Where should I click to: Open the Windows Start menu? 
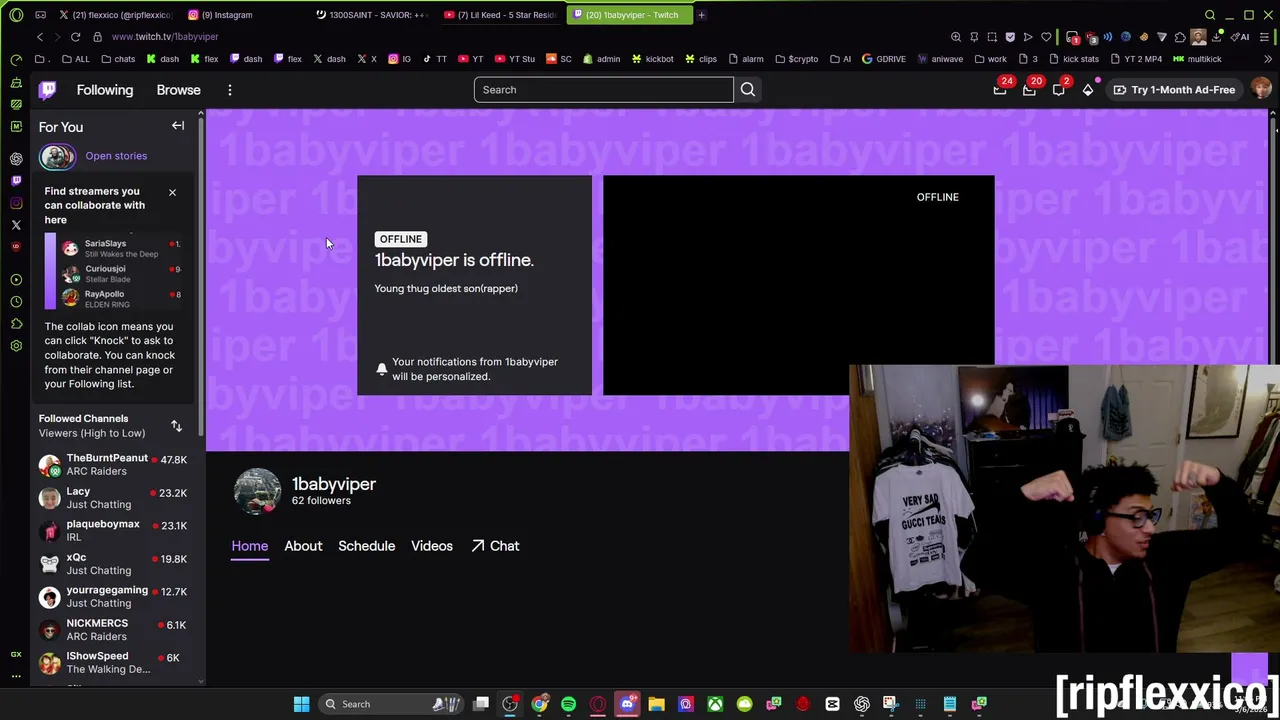click(301, 704)
